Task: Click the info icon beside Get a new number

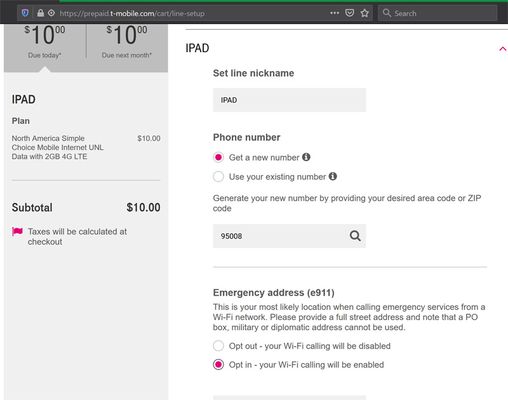Action: click(306, 157)
